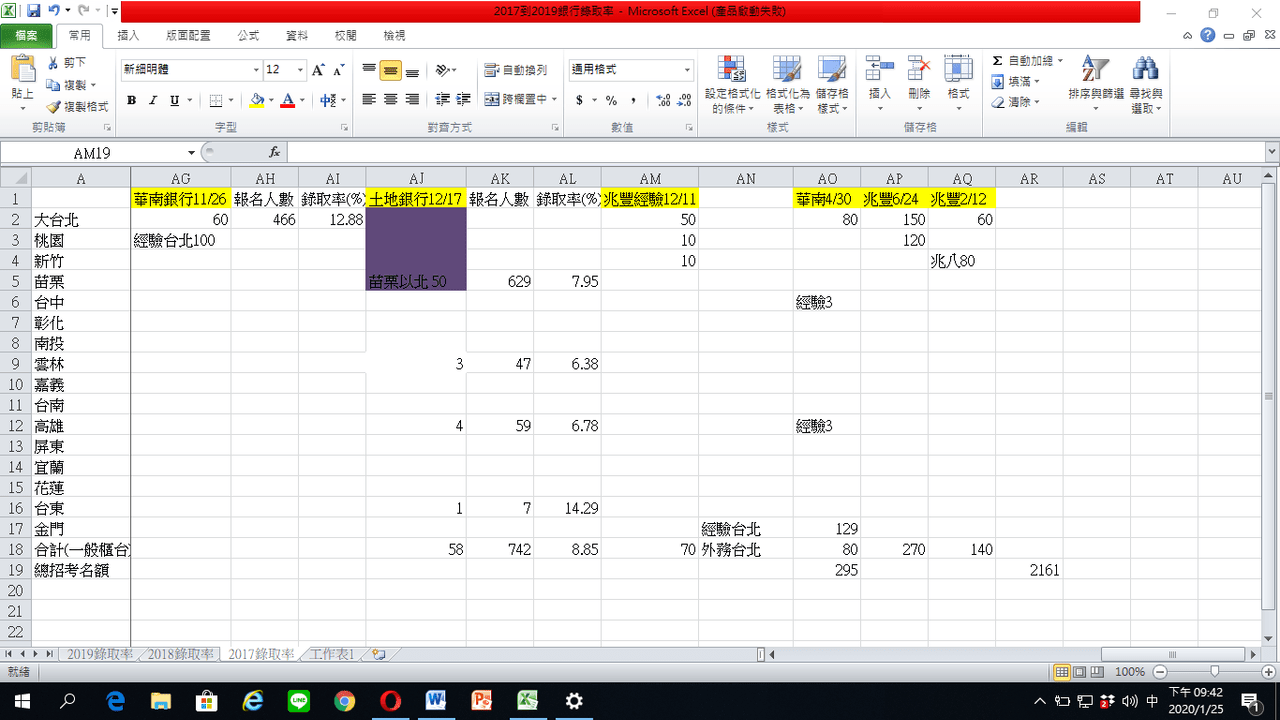Undo the last action
Image resolution: width=1280 pixels, height=720 pixels.
click(55, 11)
